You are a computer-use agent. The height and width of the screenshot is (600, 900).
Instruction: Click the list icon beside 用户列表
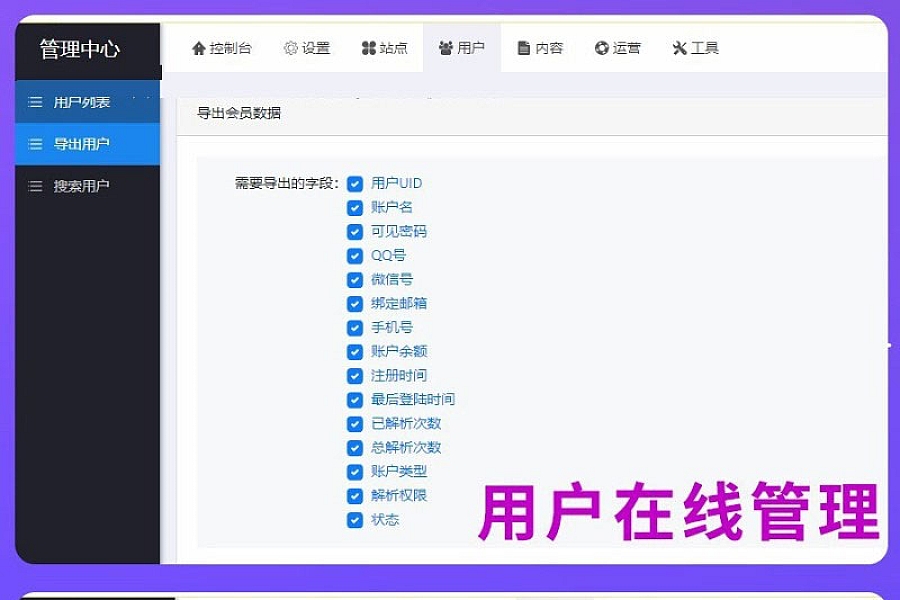tap(35, 102)
